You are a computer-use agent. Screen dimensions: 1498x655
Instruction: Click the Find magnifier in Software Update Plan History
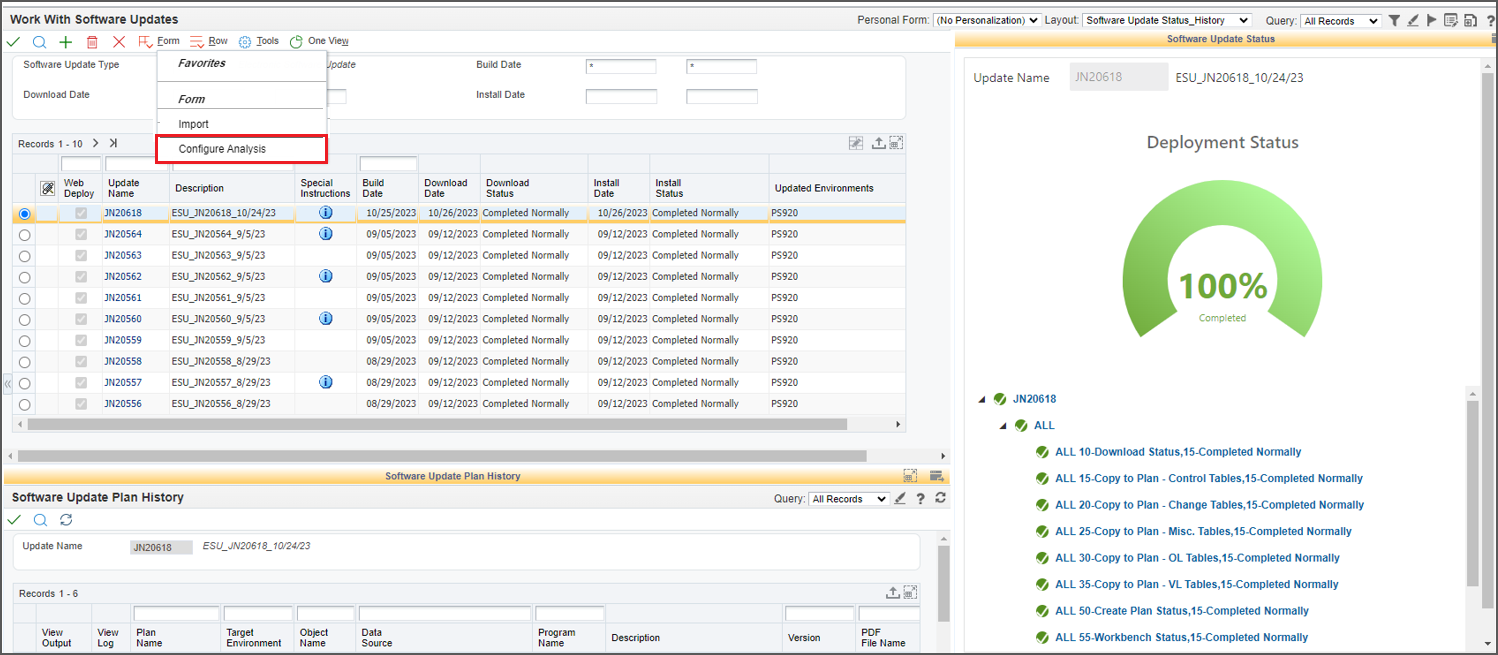coord(40,520)
